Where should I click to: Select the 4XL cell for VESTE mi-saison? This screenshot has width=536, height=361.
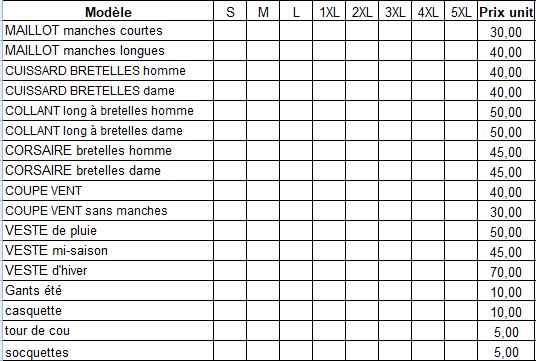pyautogui.click(x=428, y=251)
